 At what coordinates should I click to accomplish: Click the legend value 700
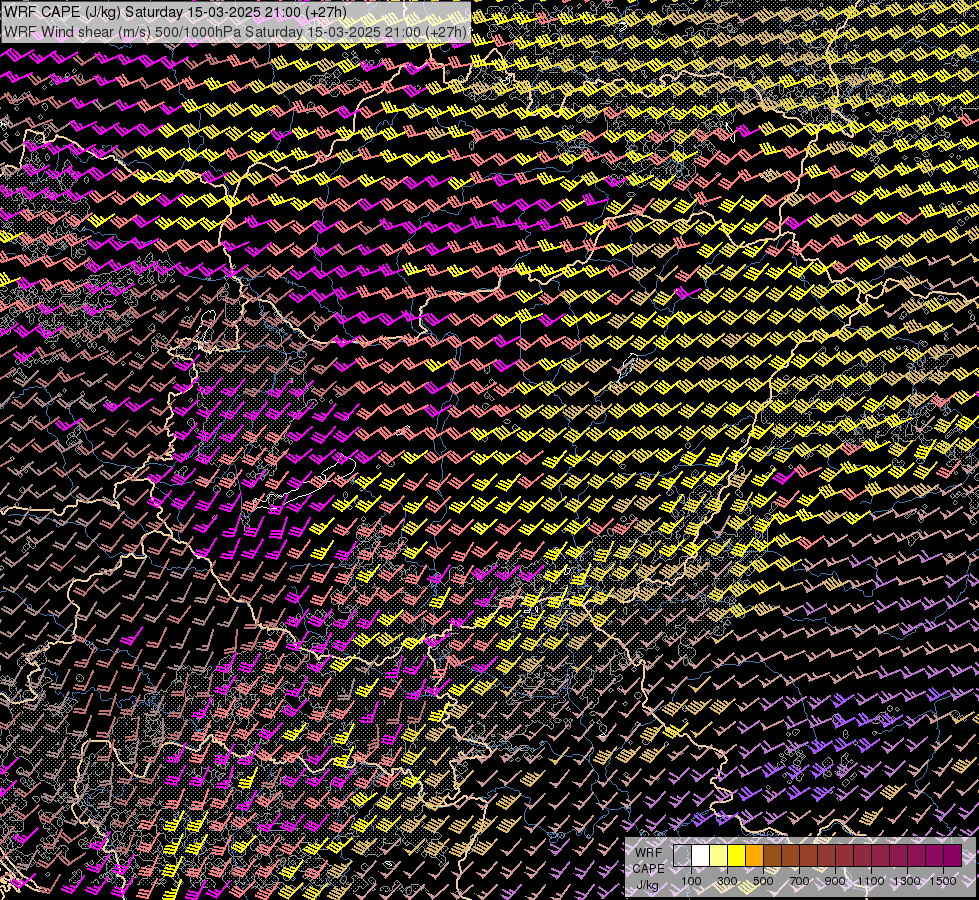799,881
